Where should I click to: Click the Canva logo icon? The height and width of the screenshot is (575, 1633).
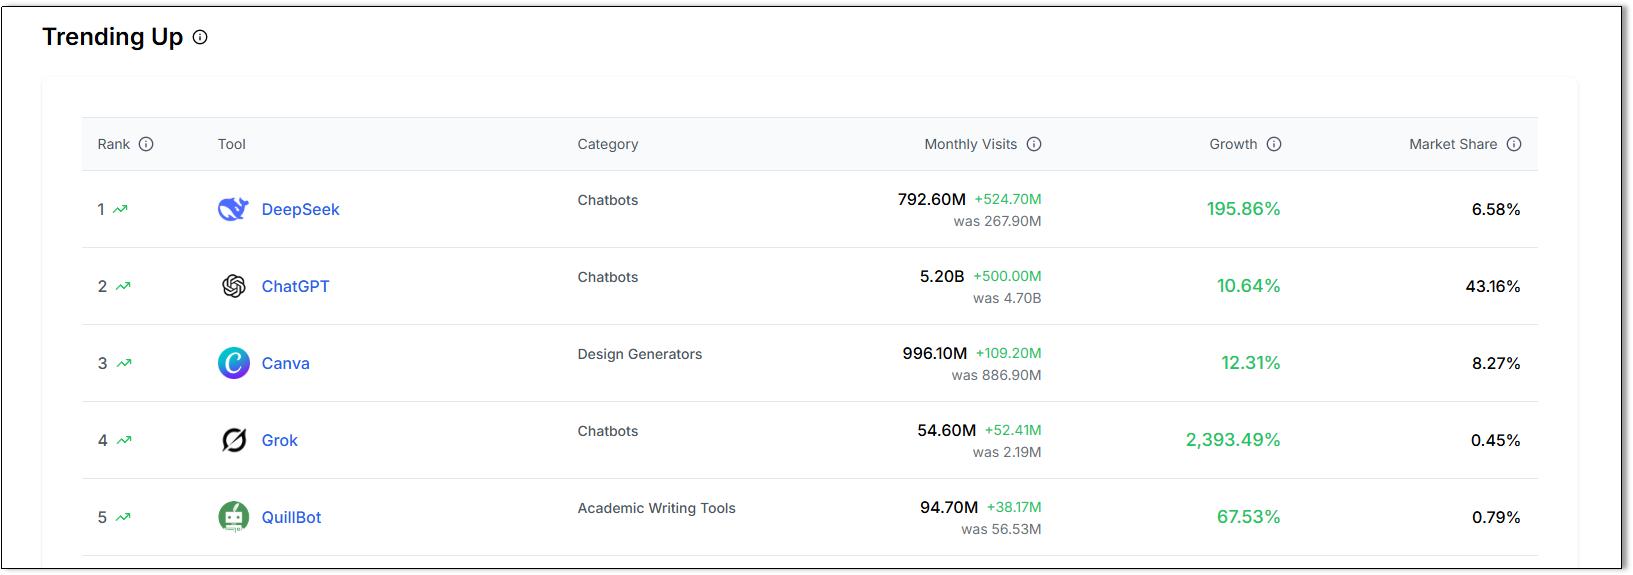(233, 363)
